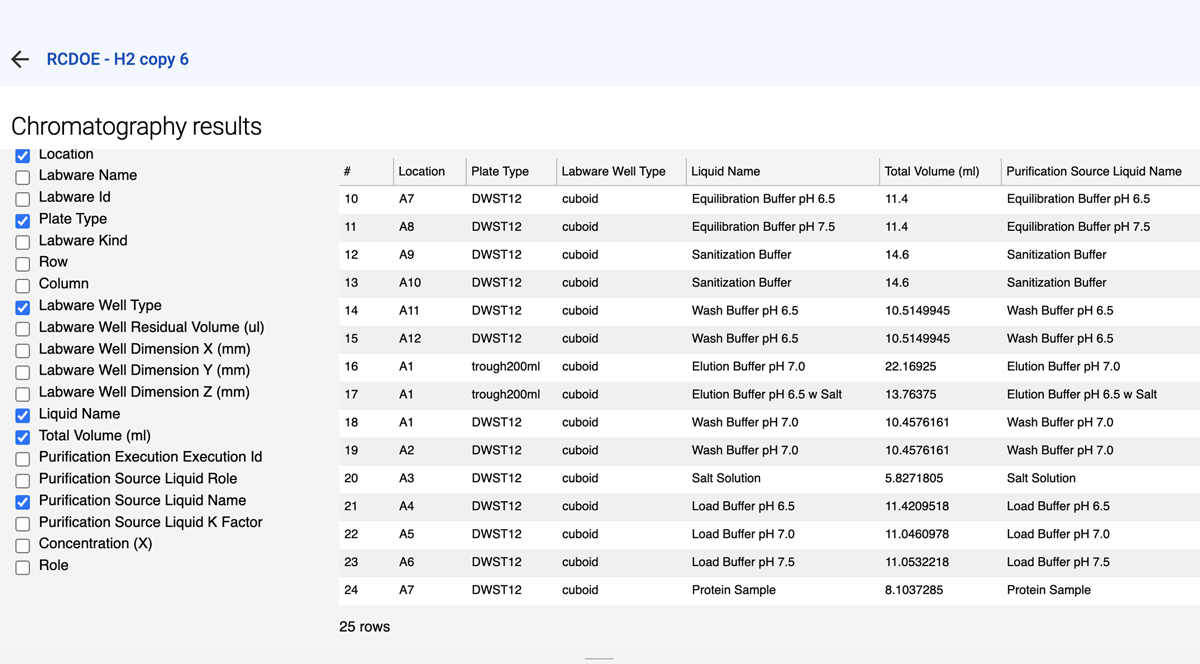
Task: Check Labware Well Residual Volume (ul)
Action: [23, 328]
